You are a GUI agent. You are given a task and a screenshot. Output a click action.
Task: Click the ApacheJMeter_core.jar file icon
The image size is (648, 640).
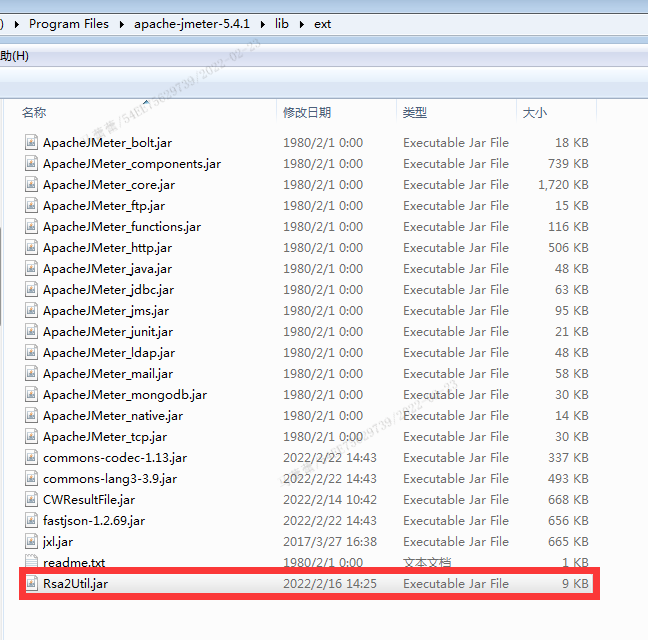click(31, 184)
